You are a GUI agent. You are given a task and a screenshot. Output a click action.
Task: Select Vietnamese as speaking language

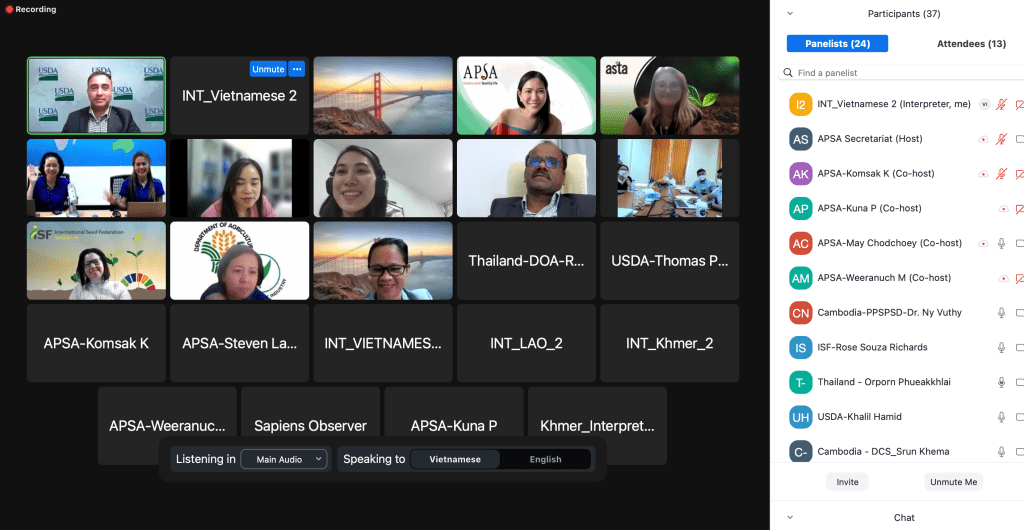coord(455,460)
